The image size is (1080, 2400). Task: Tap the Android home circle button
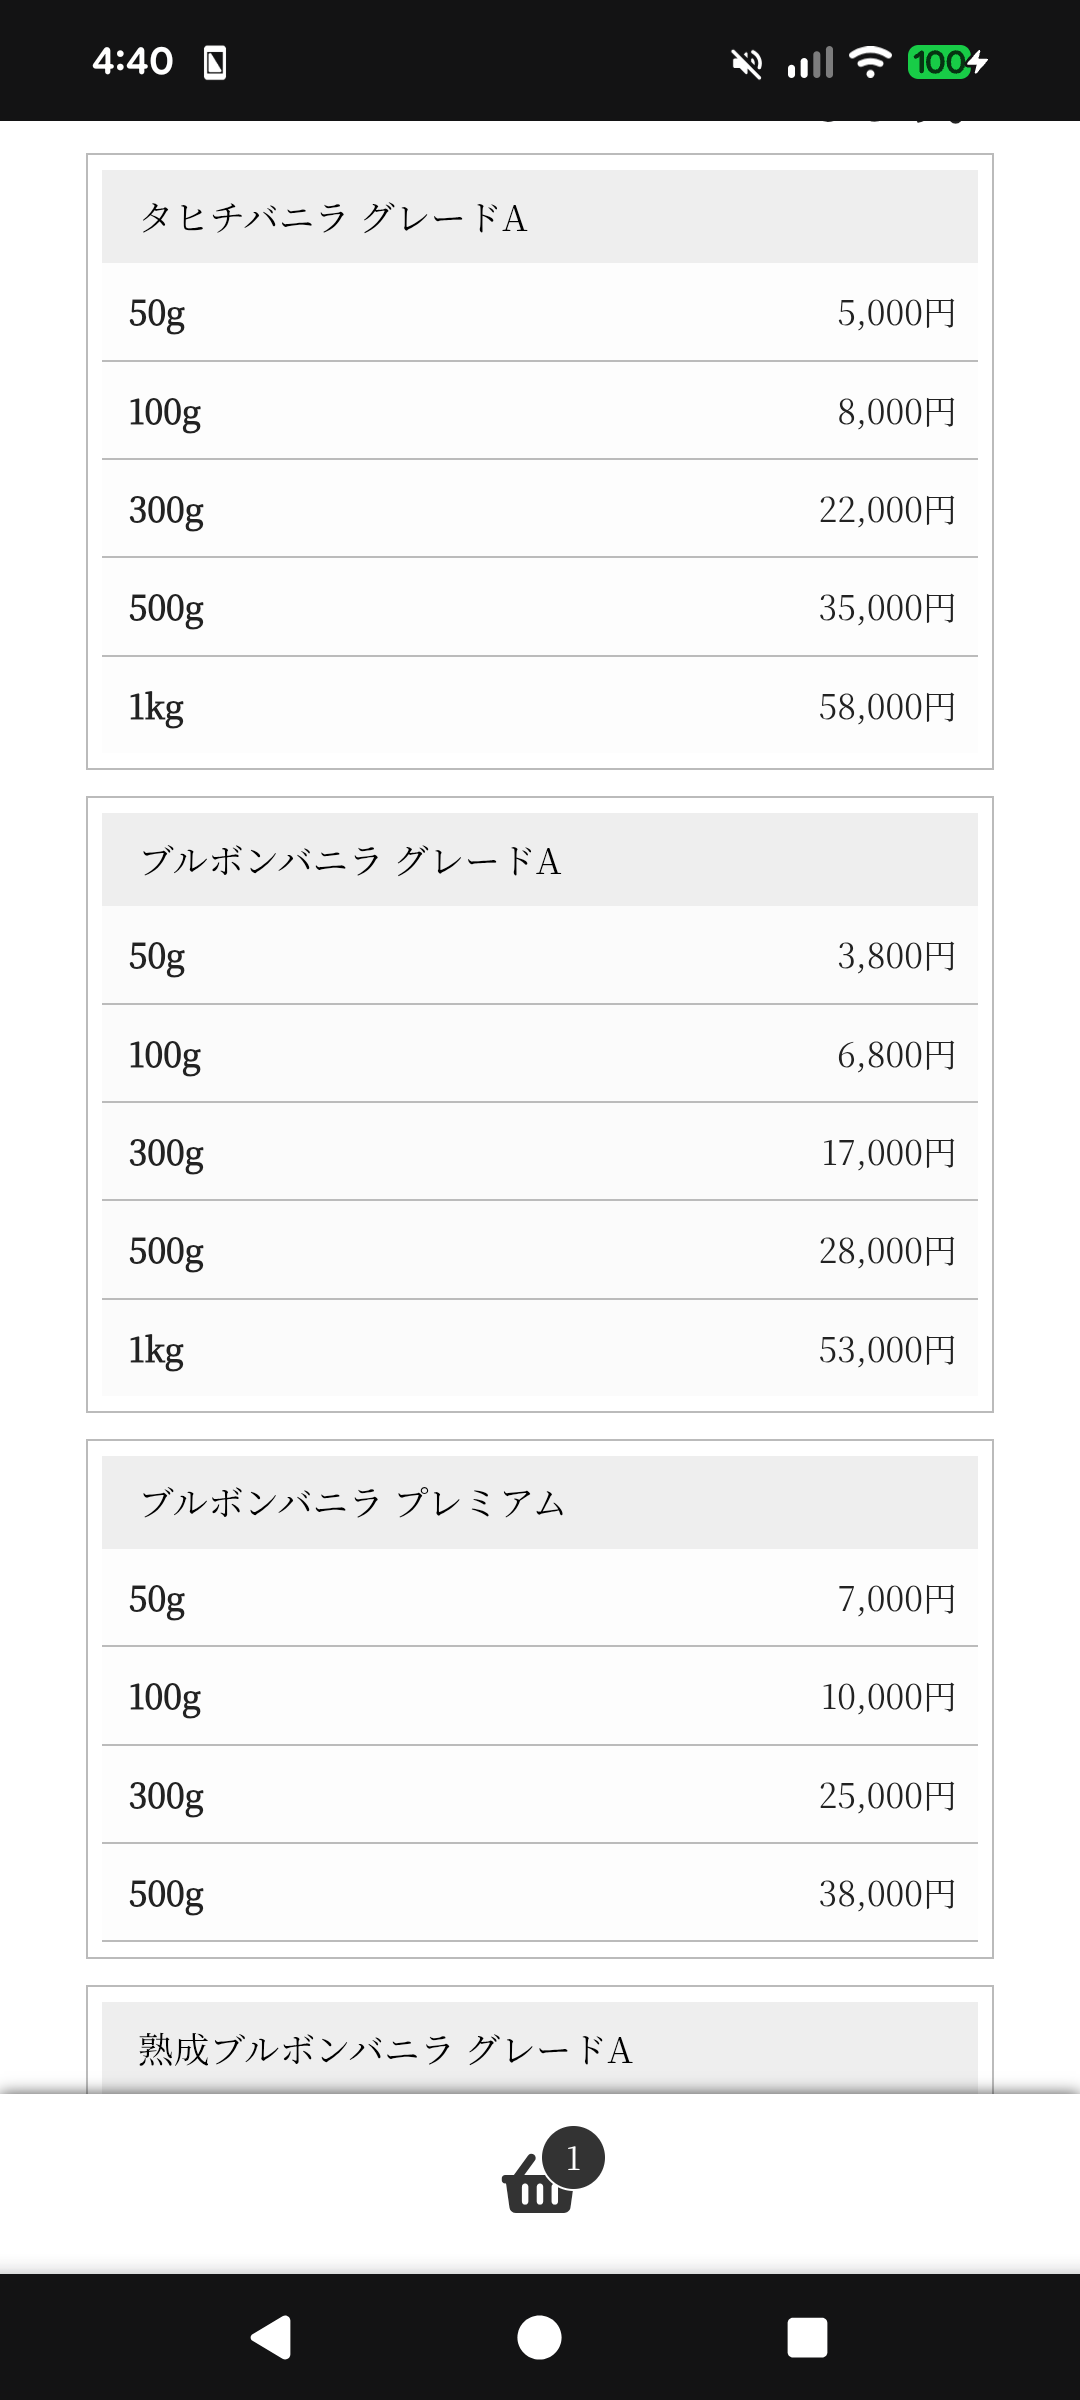[x=539, y=2337]
